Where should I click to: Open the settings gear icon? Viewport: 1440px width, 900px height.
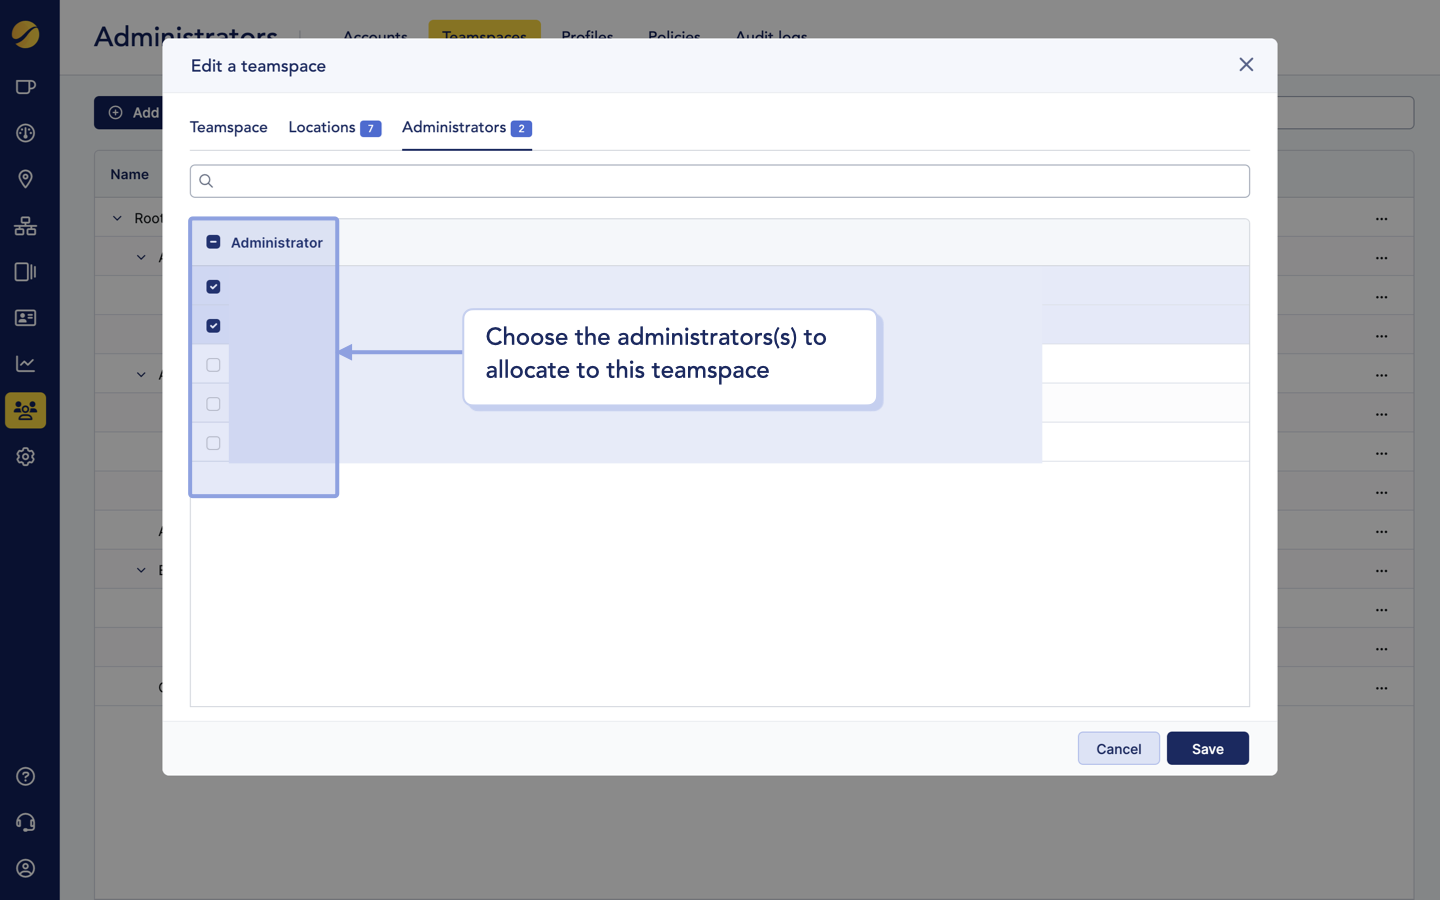click(25, 457)
